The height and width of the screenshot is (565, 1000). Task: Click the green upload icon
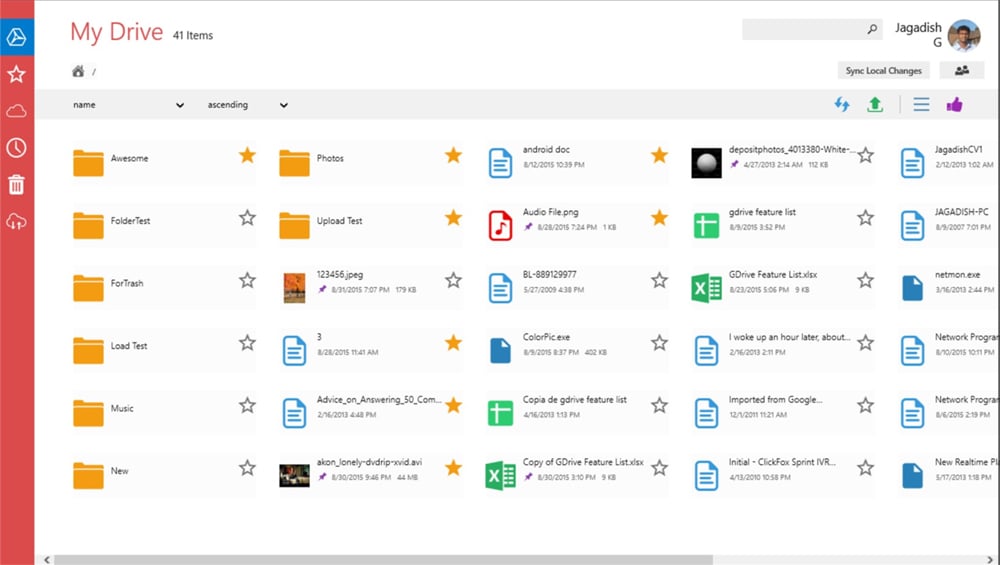click(x=875, y=104)
